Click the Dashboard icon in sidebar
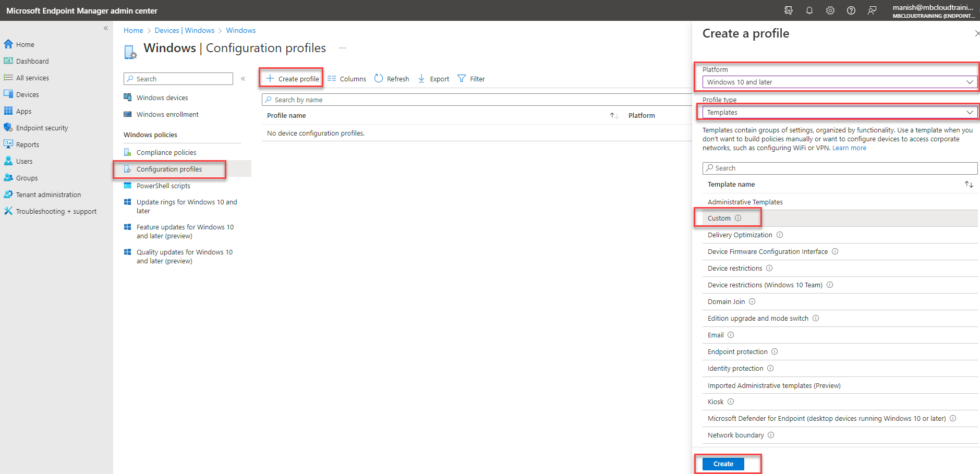This screenshot has width=980, height=474. point(8,61)
